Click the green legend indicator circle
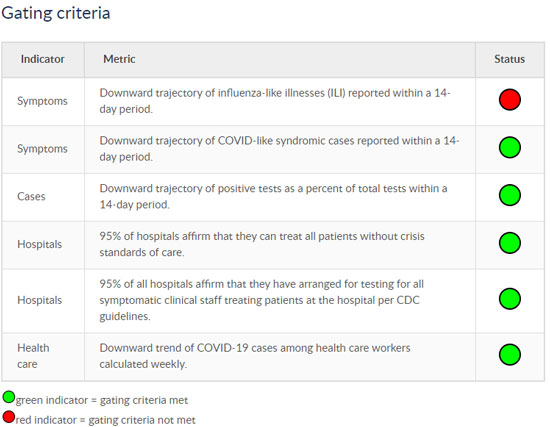 [9, 397]
